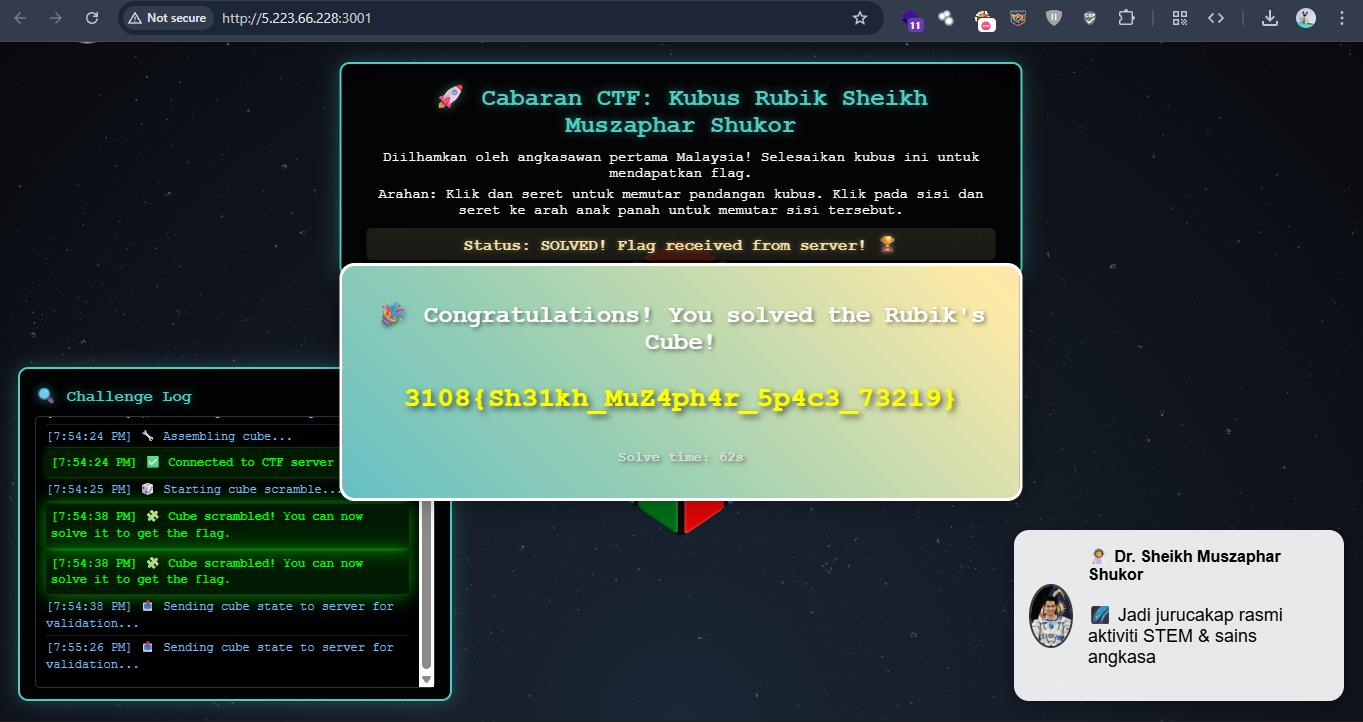Screen dimensions: 1363x722
Task: Bookmark this page with the star icon
Action: click(859, 18)
